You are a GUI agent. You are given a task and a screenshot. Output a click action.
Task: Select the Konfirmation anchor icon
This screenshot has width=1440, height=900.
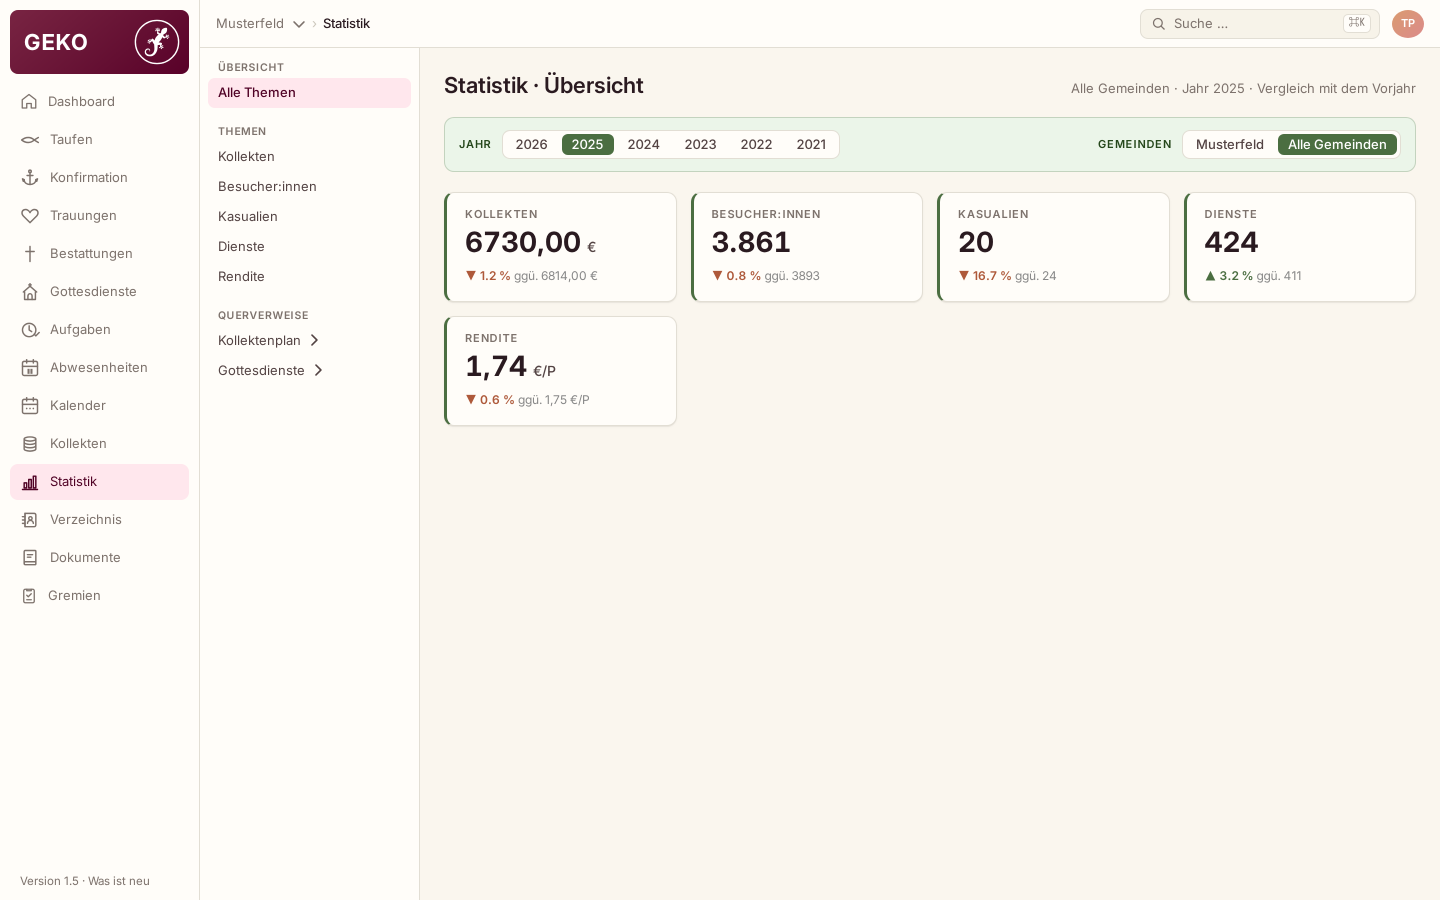pyautogui.click(x=30, y=177)
